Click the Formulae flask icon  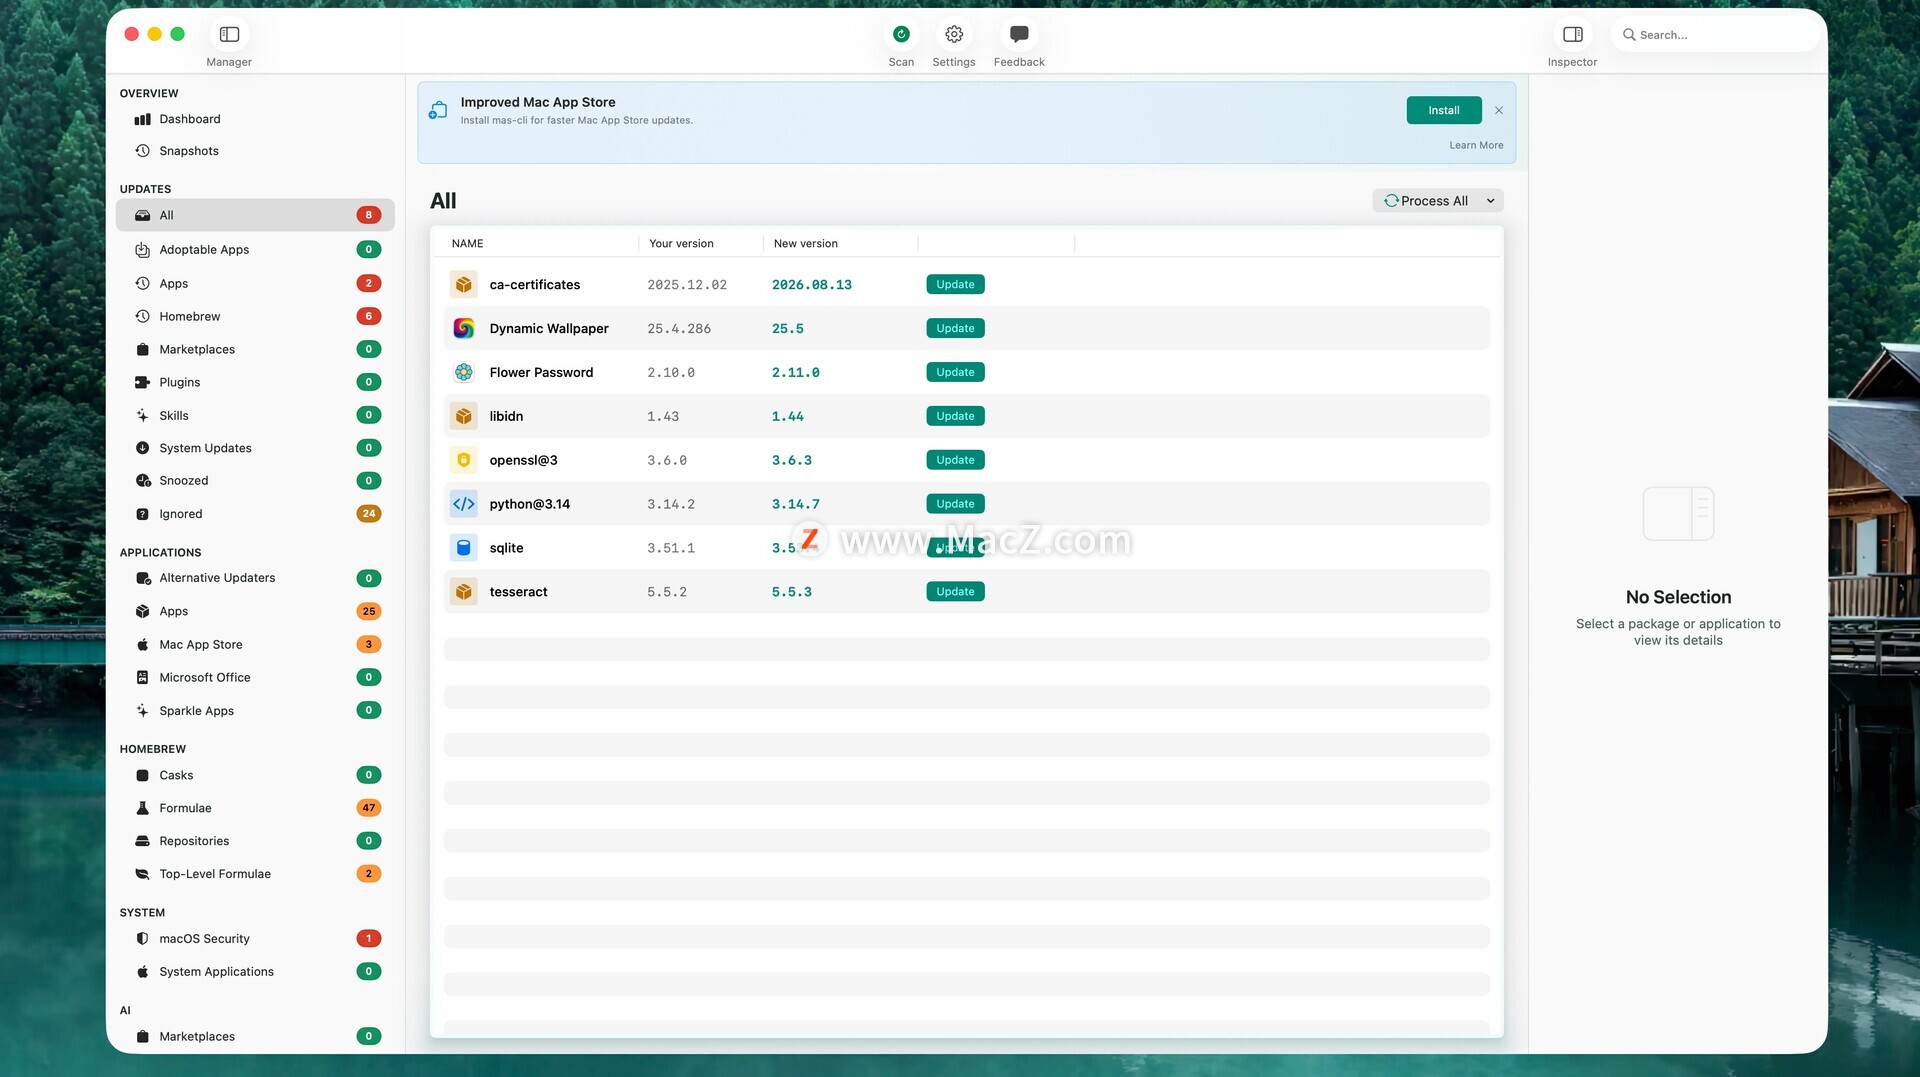coord(142,808)
